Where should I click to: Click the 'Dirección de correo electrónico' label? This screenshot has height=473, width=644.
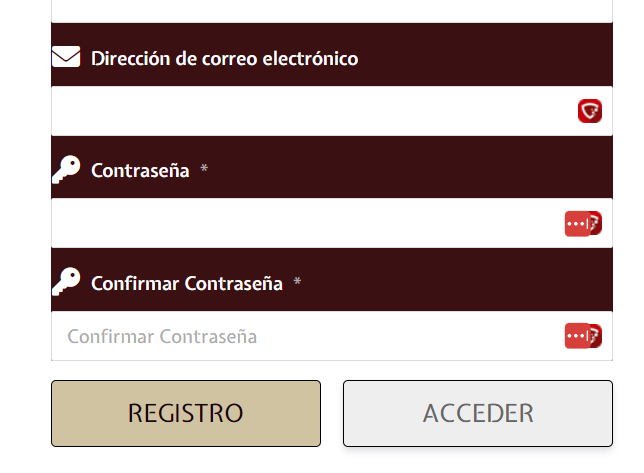click(x=225, y=58)
